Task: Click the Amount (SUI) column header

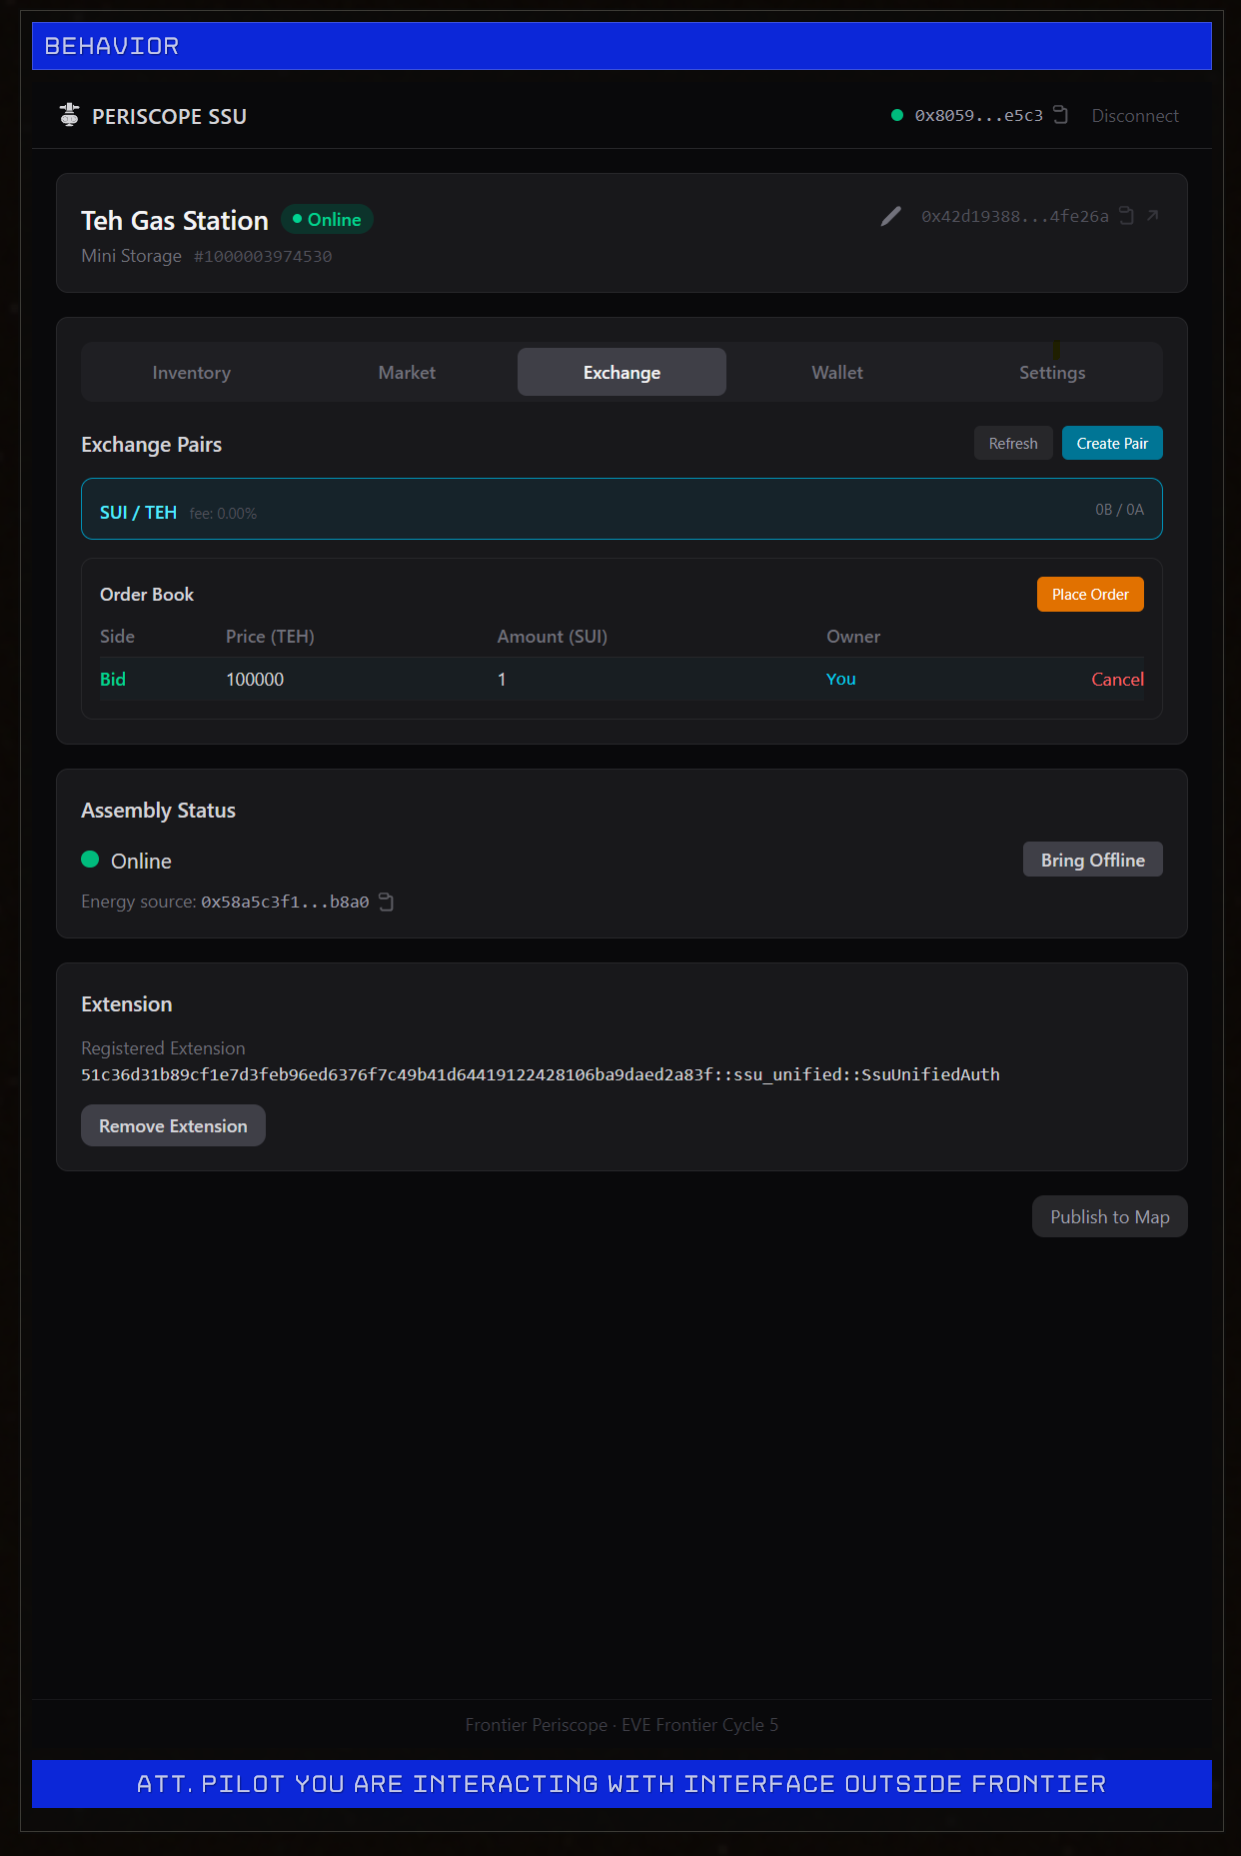Action: [x=552, y=636]
